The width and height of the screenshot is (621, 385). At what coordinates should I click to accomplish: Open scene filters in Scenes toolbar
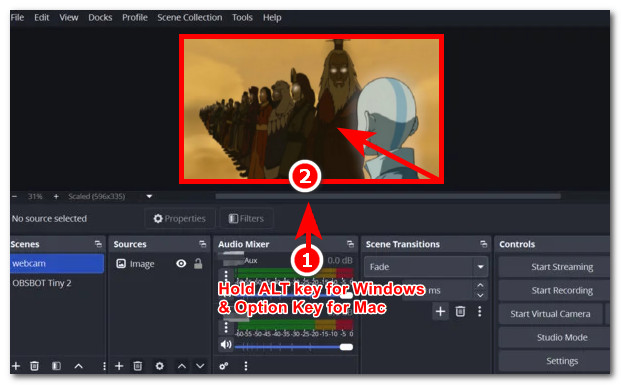(56, 366)
